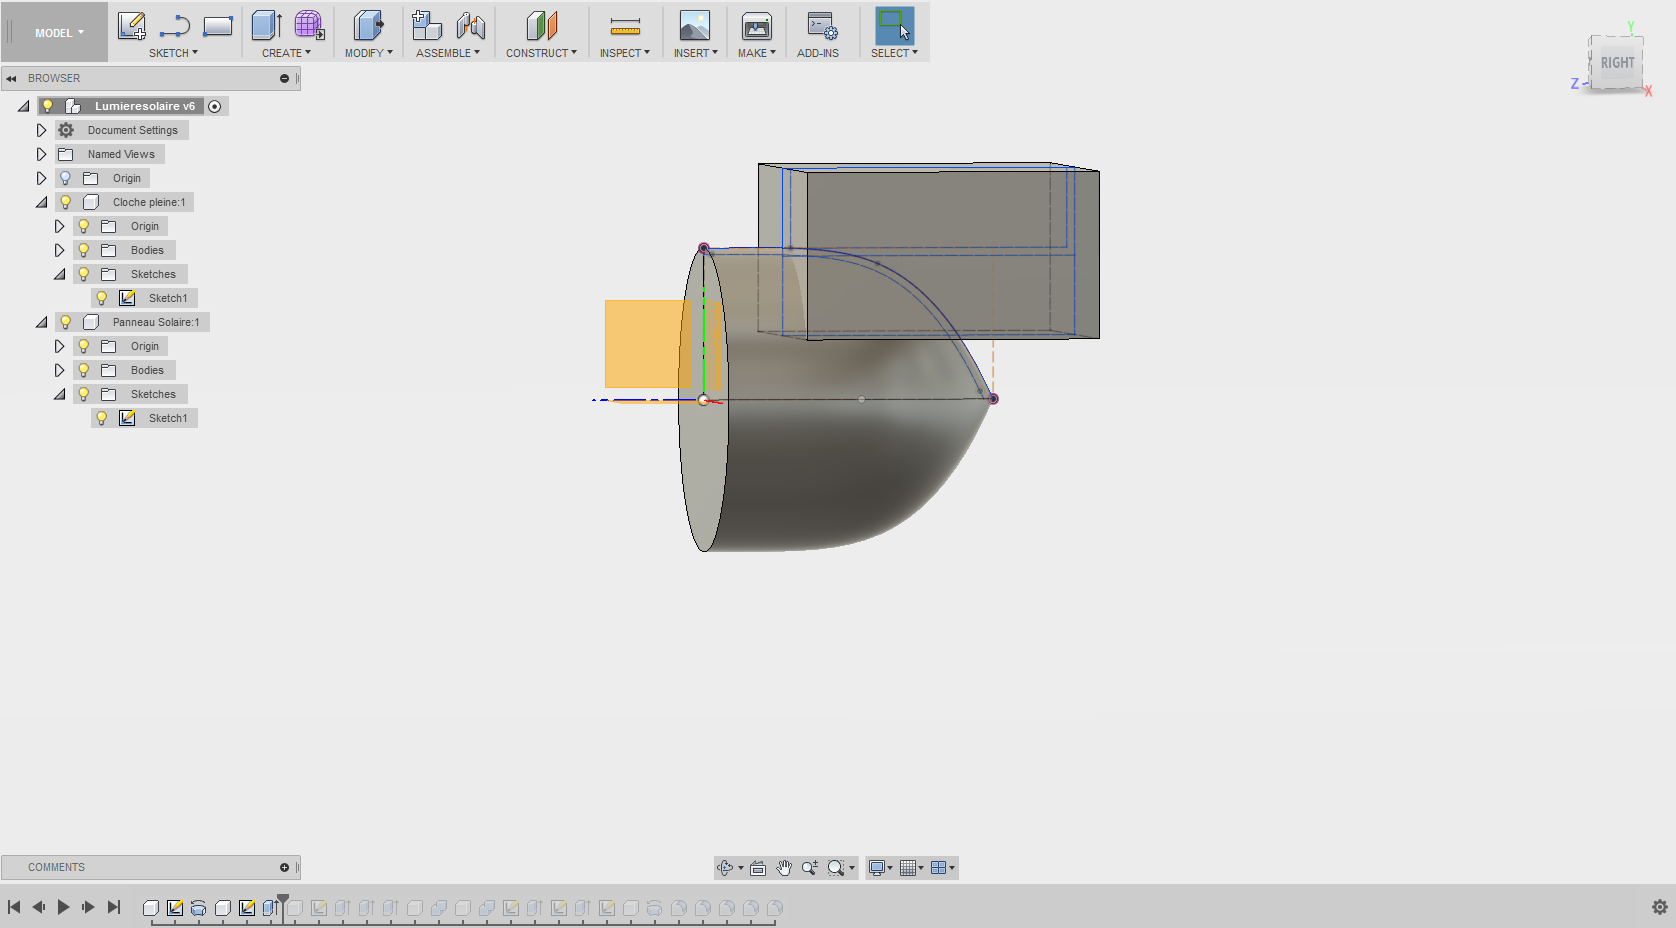Open the INSPECT menu
Viewport: 1676px width, 928px height.
pyautogui.click(x=624, y=53)
